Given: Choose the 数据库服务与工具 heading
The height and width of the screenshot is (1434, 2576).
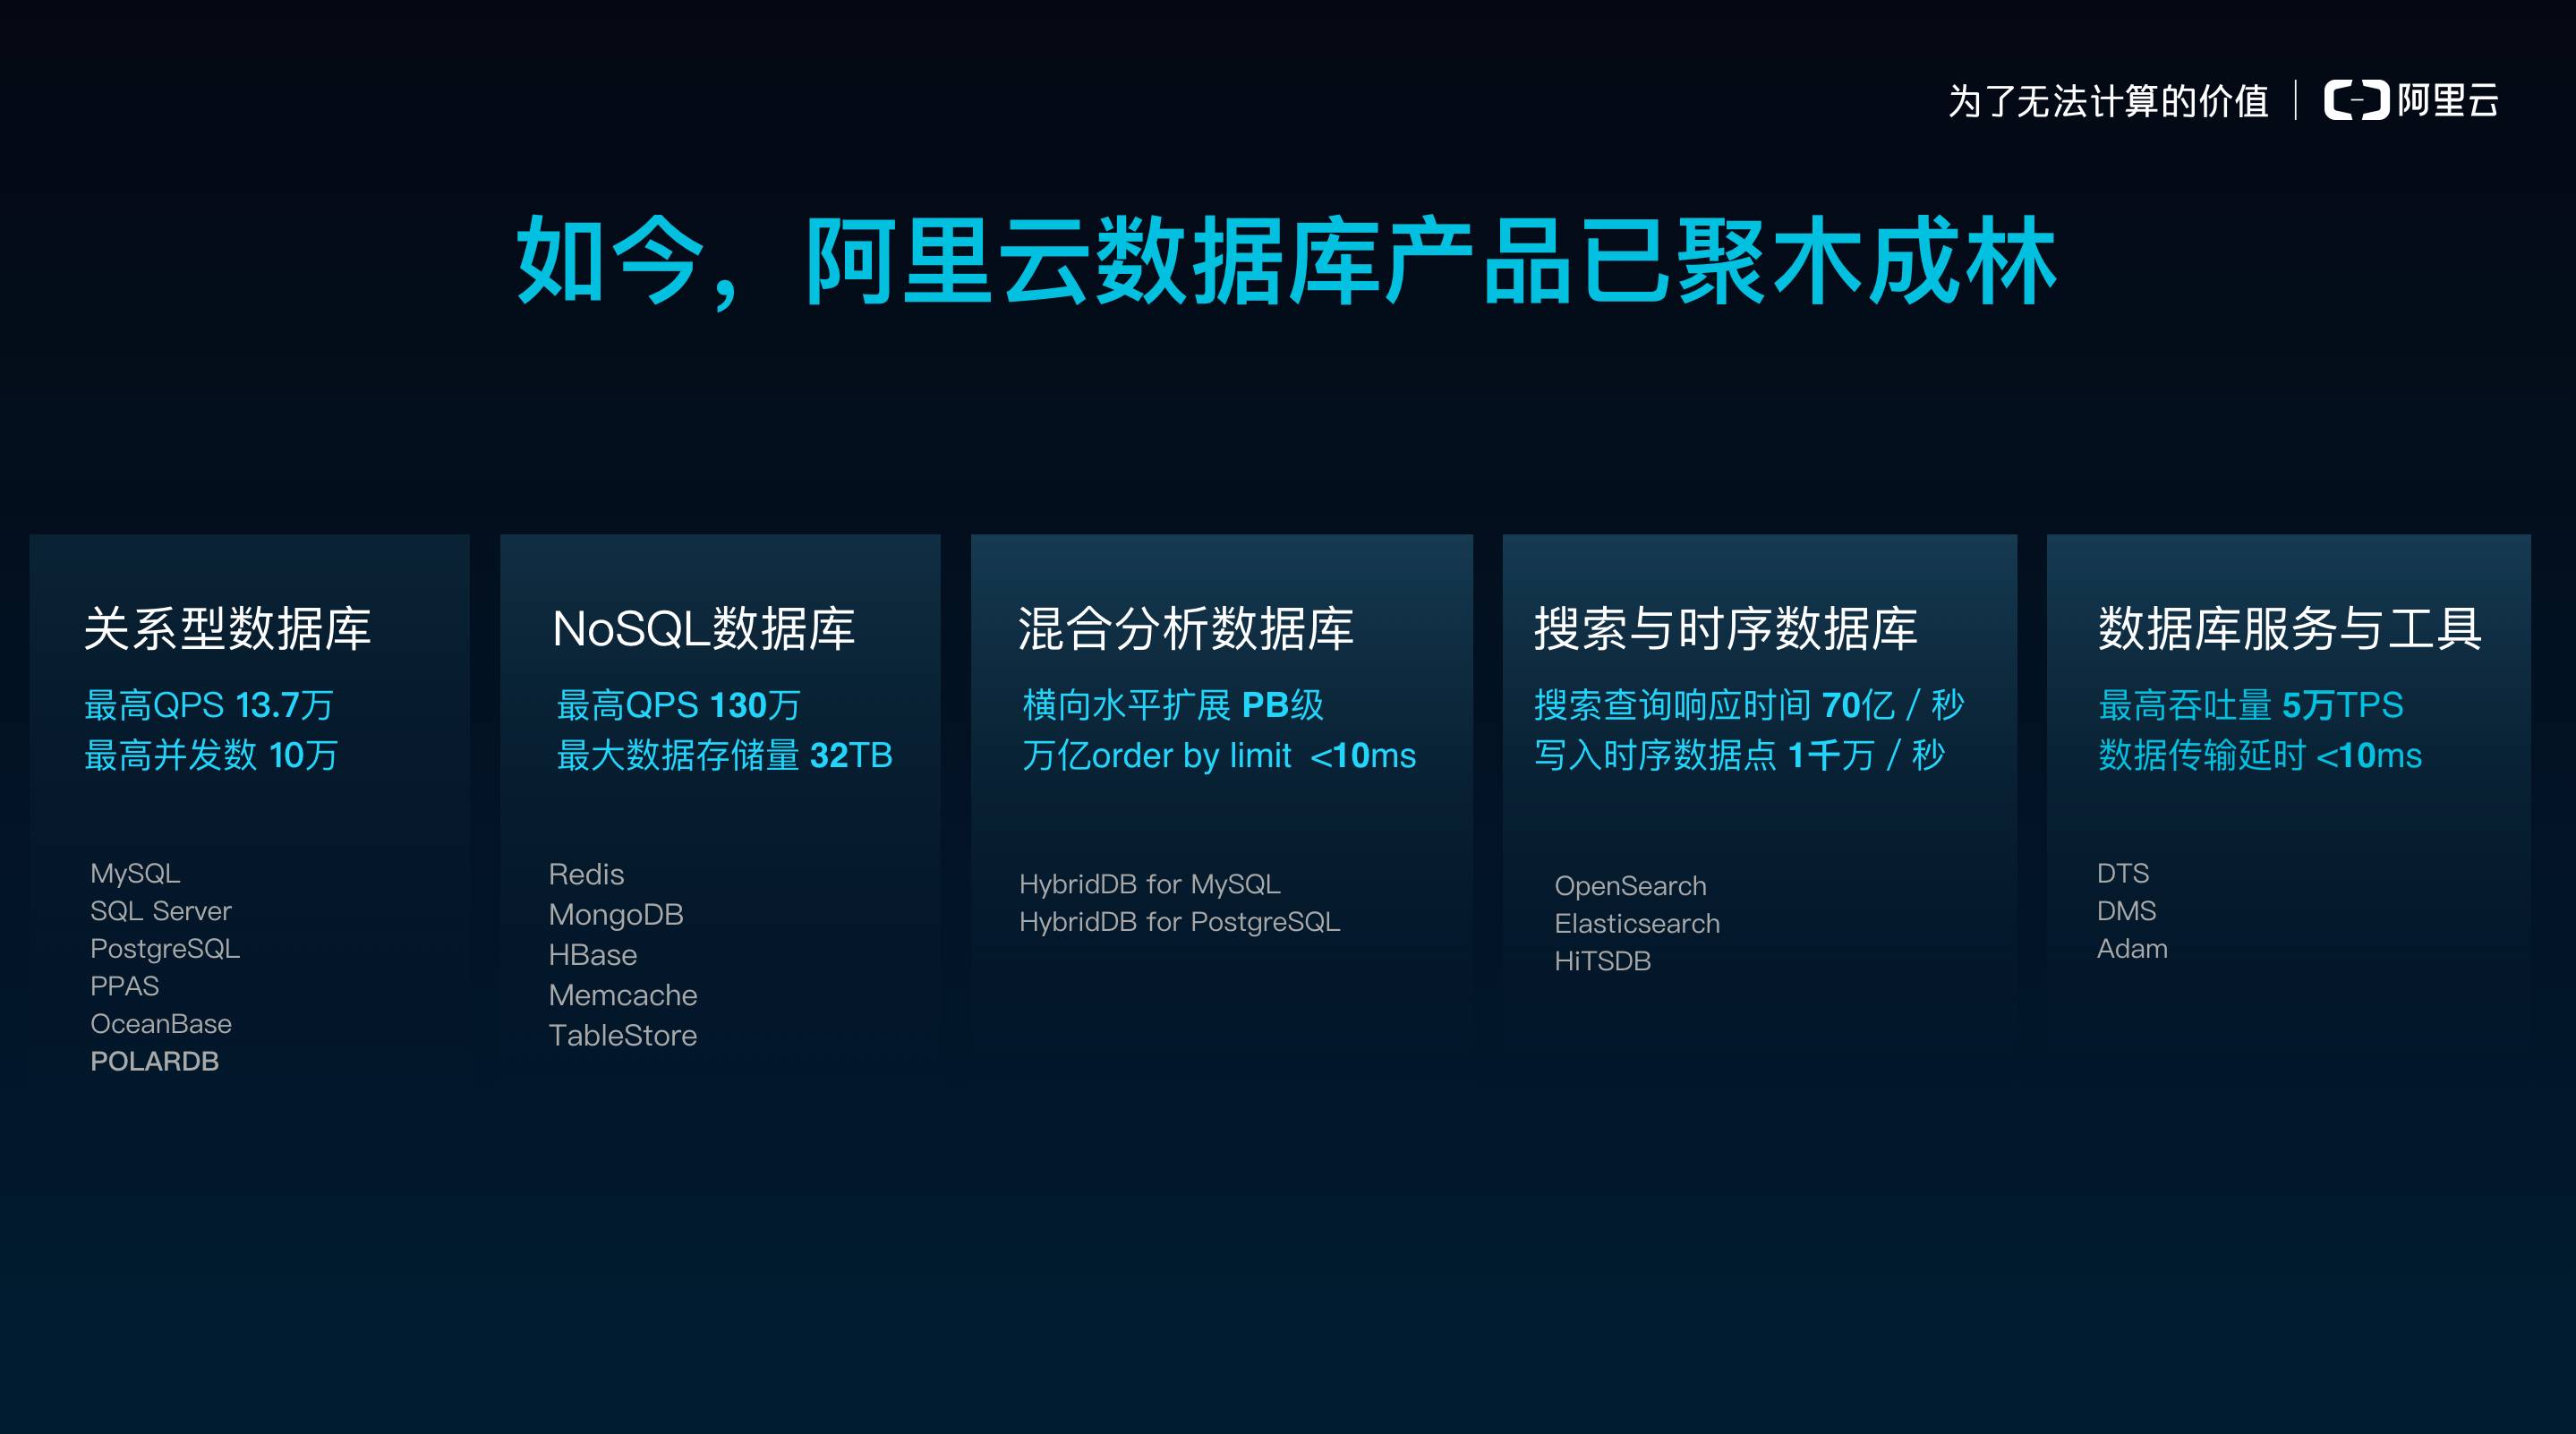Looking at the screenshot, I should (2289, 629).
